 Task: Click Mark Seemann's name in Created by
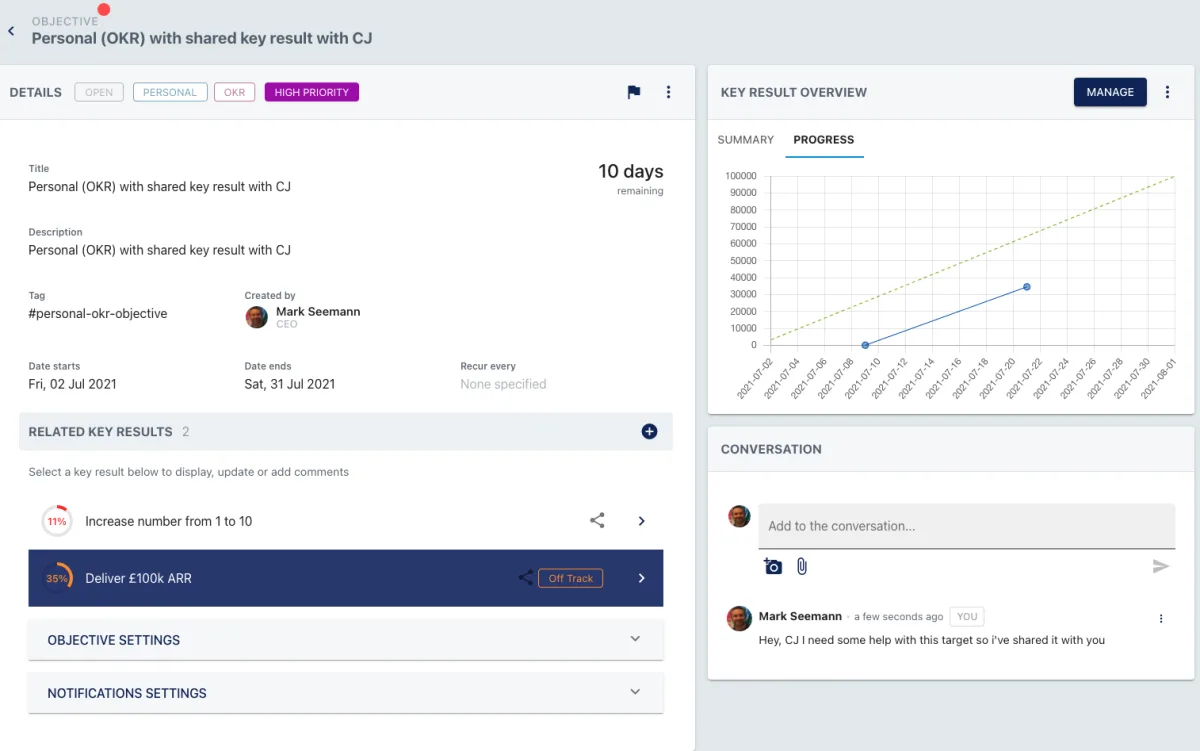point(318,312)
